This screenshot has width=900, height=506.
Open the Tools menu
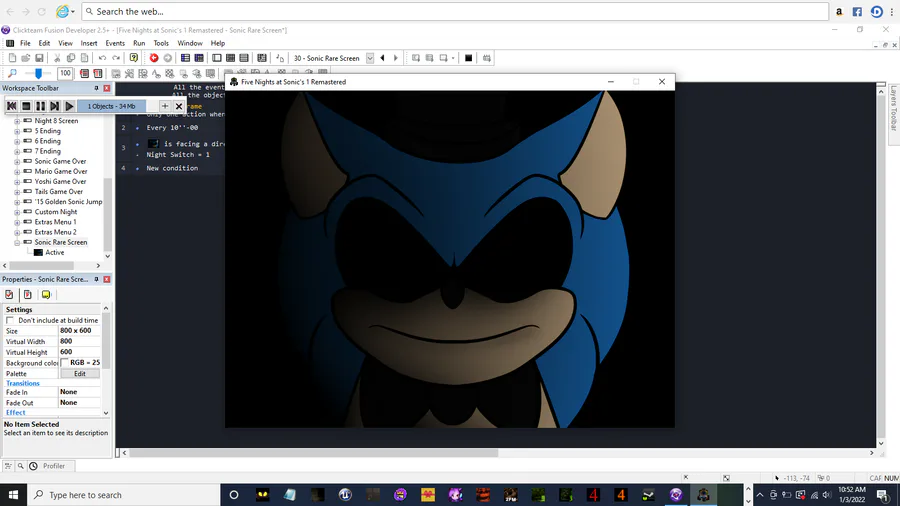tap(161, 43)
